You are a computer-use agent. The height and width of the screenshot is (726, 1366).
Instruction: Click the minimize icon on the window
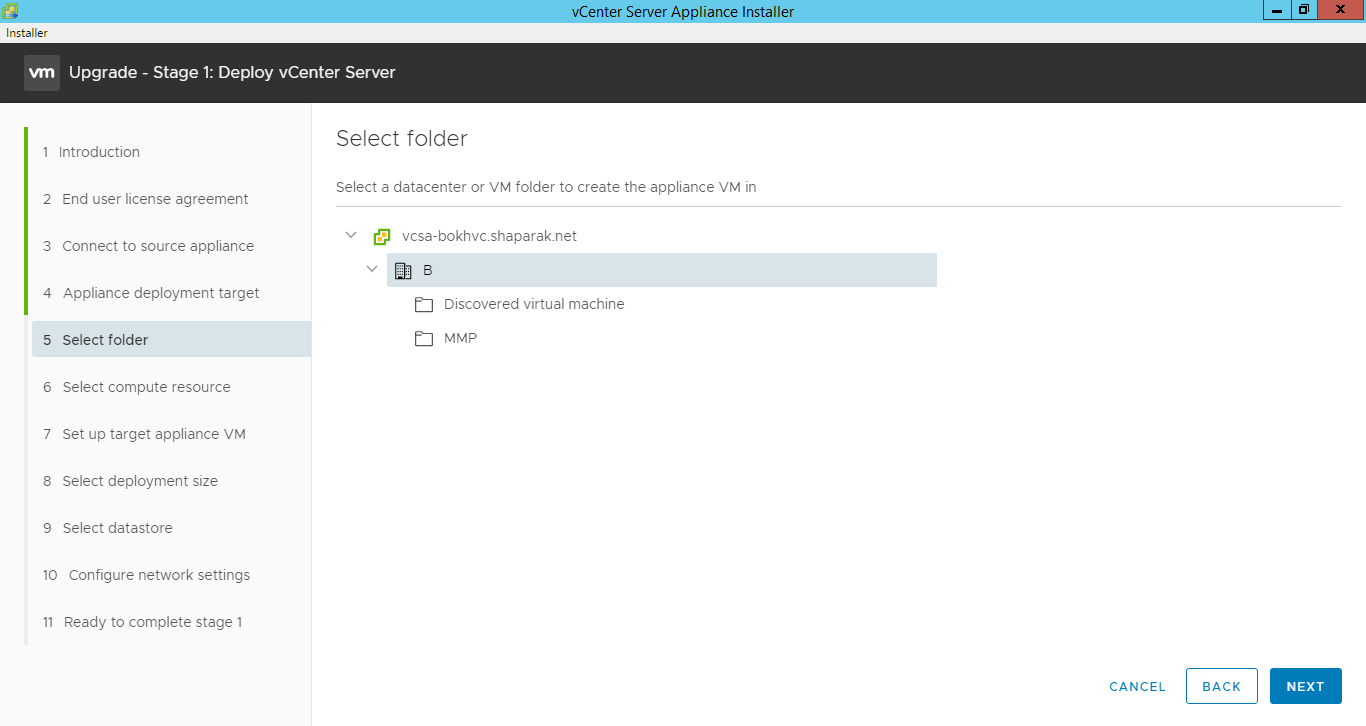pyautogui.click(x=1275, y=10)
